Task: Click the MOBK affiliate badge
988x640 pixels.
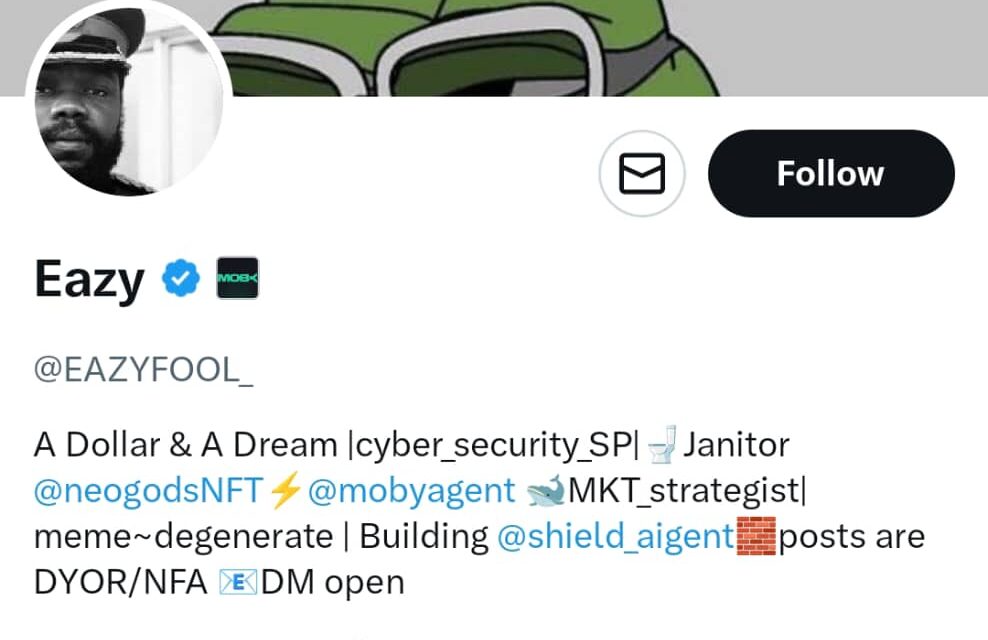Action: [x=237, y=279]
